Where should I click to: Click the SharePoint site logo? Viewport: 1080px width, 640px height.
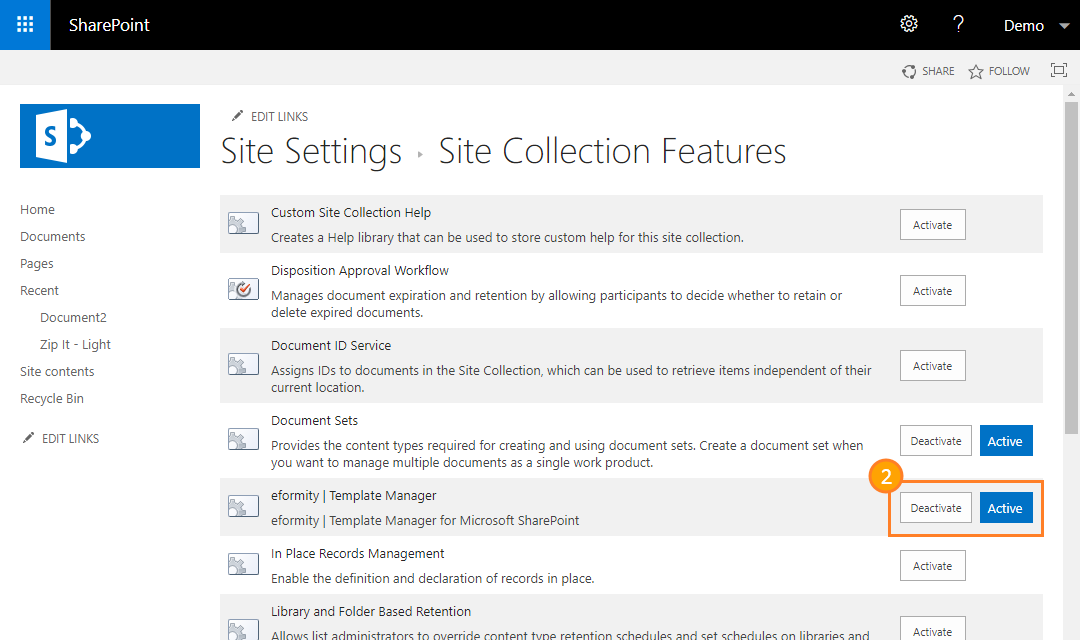110,136
